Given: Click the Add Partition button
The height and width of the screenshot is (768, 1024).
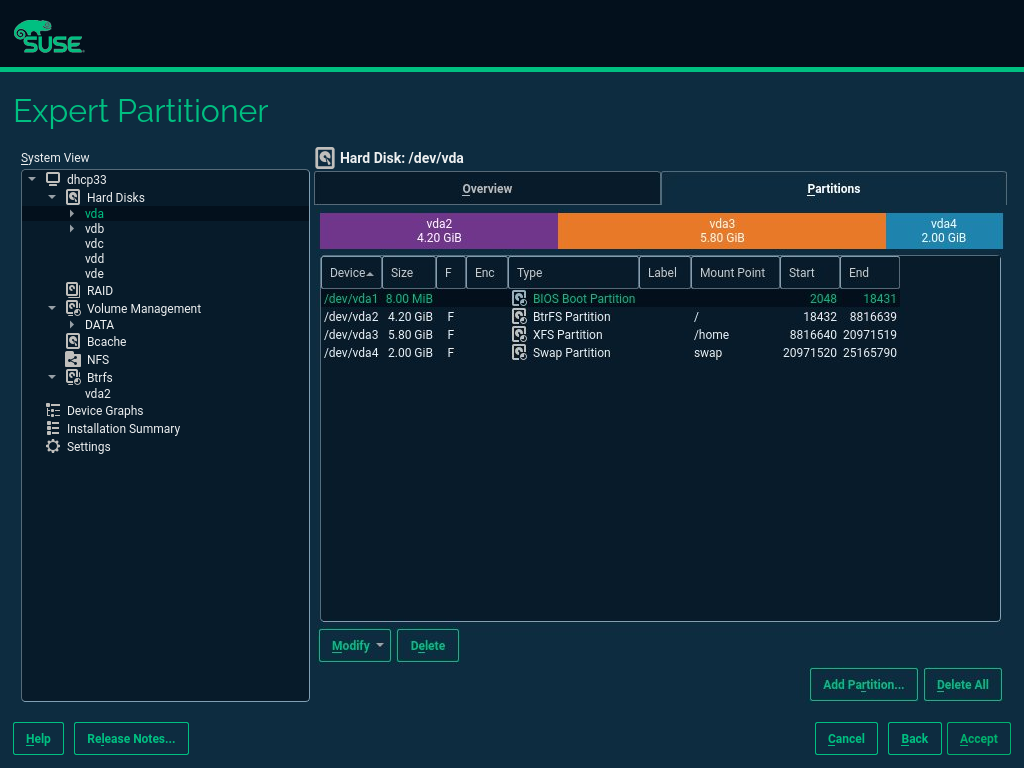Looking at the screenshot, I should (x=863, y=684).
